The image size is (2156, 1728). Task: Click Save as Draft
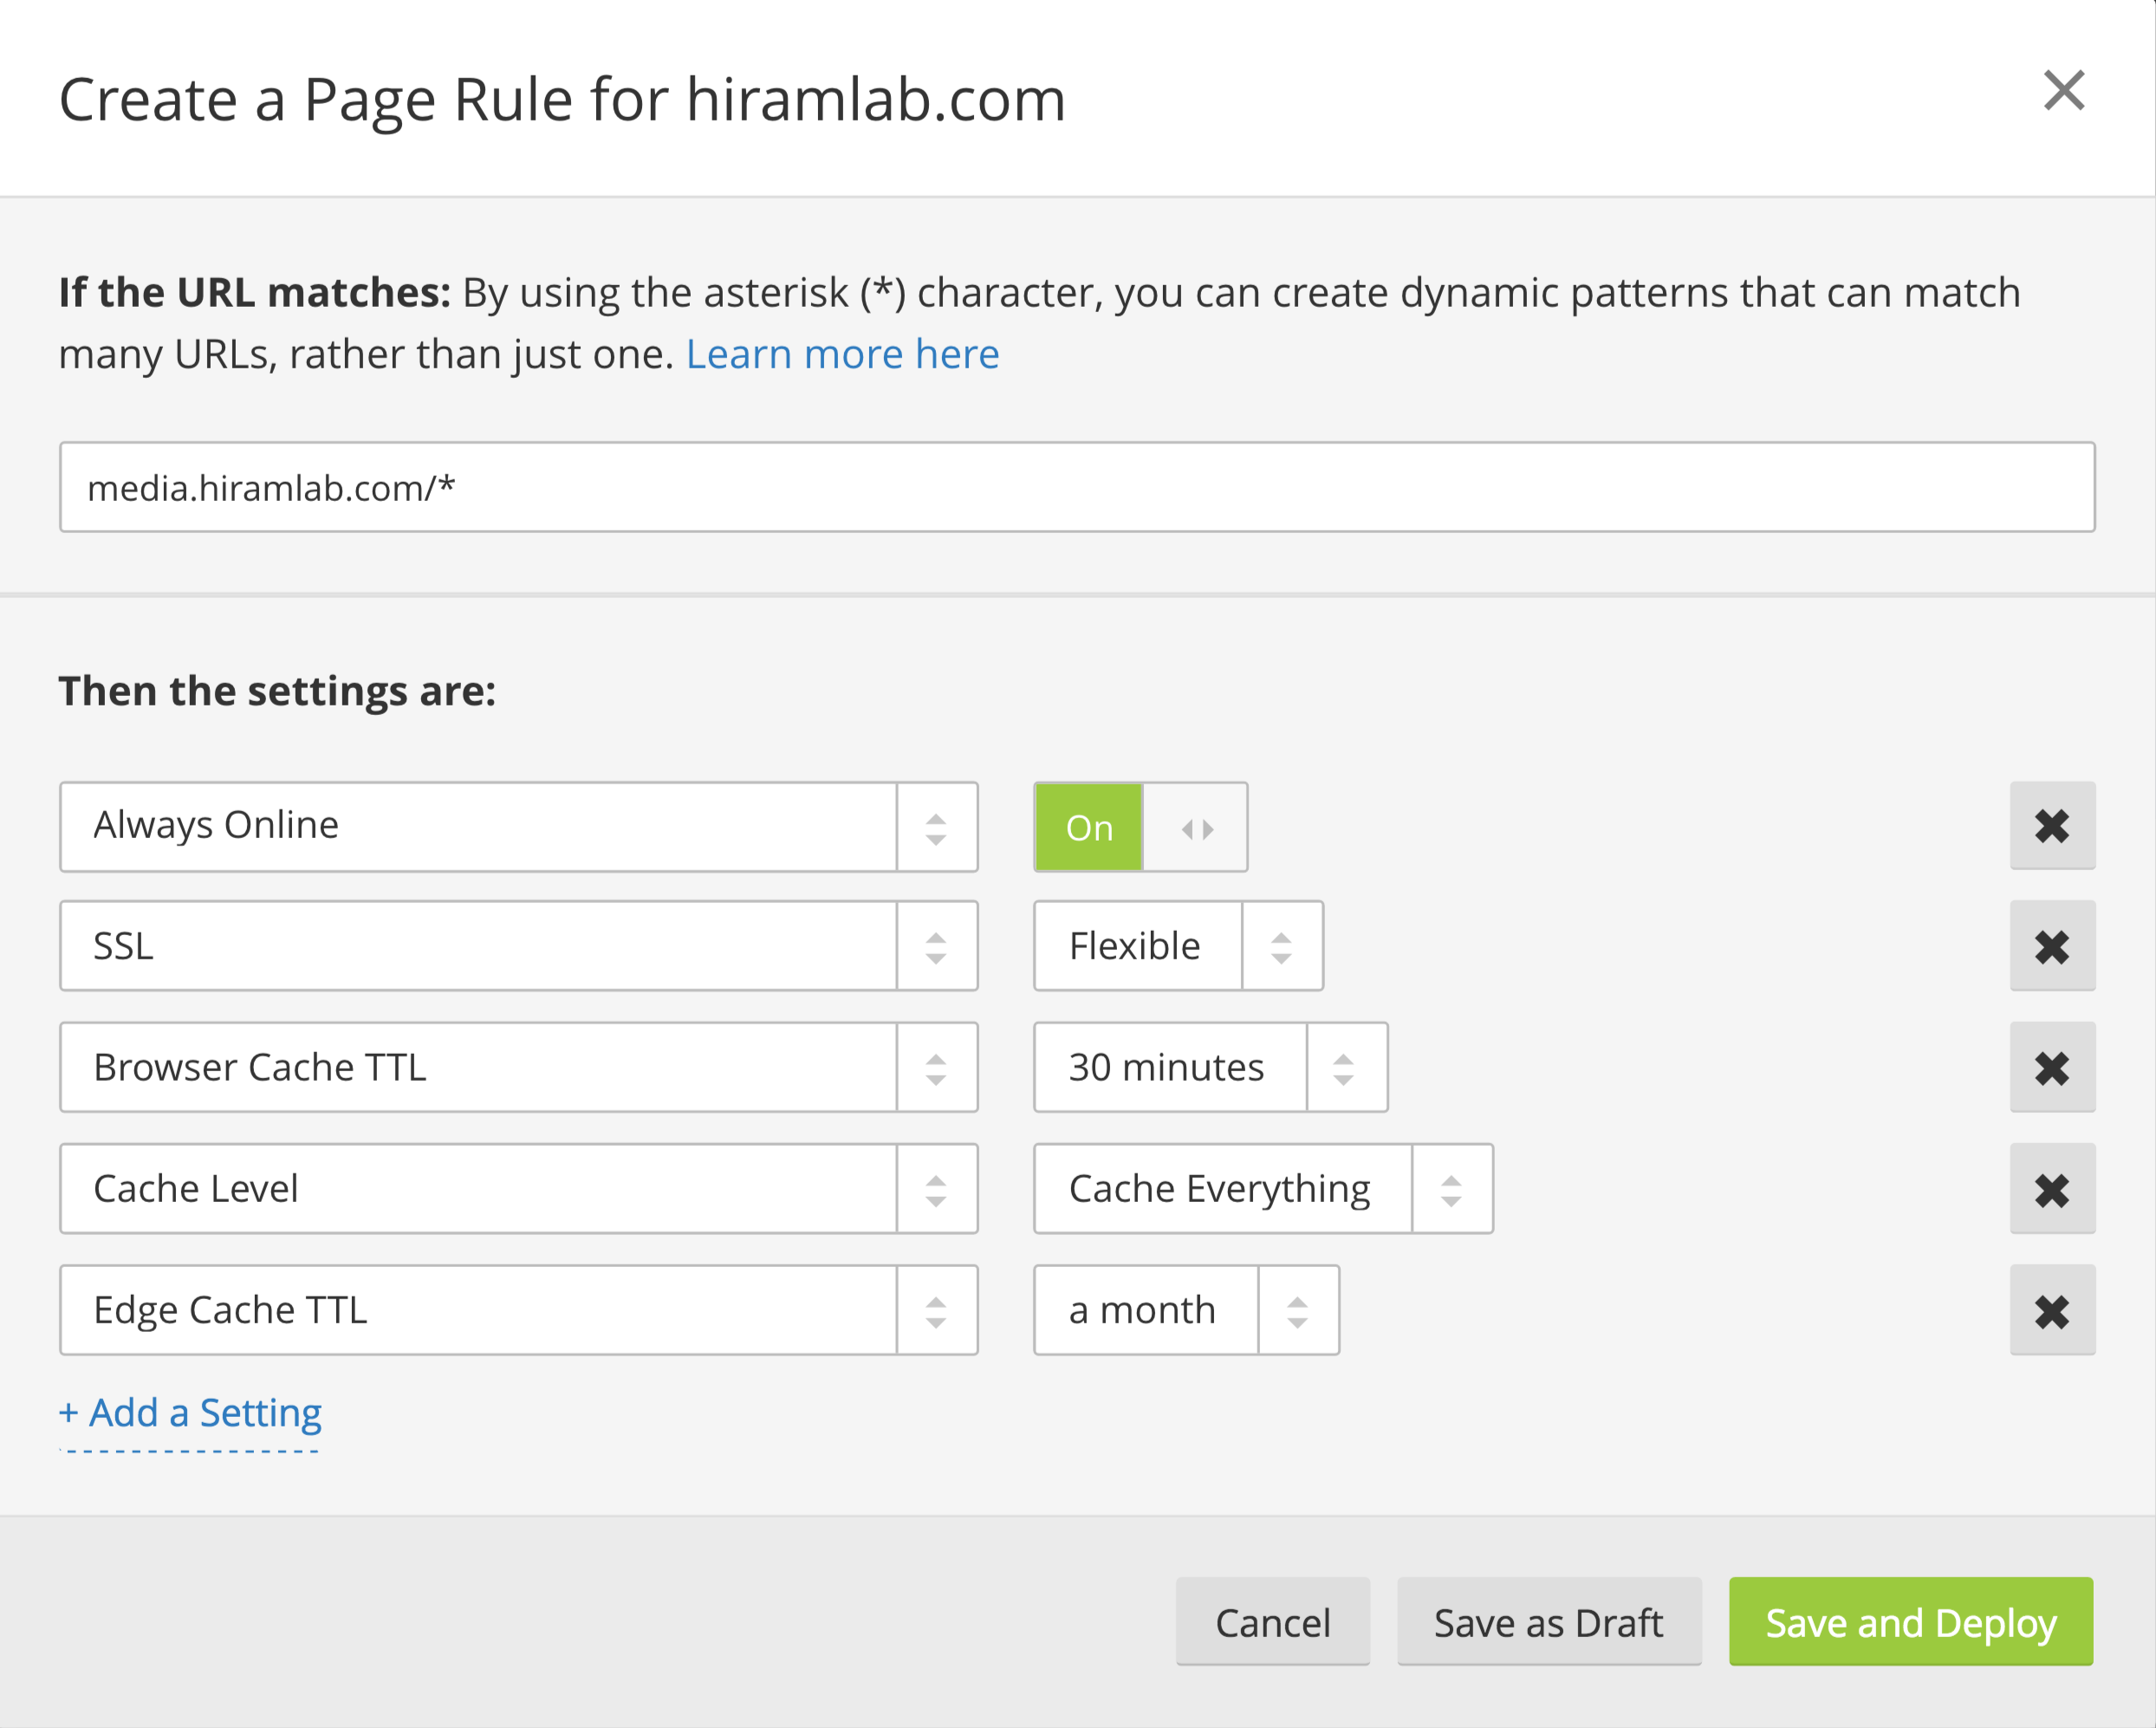(x=1549, y=1622)
